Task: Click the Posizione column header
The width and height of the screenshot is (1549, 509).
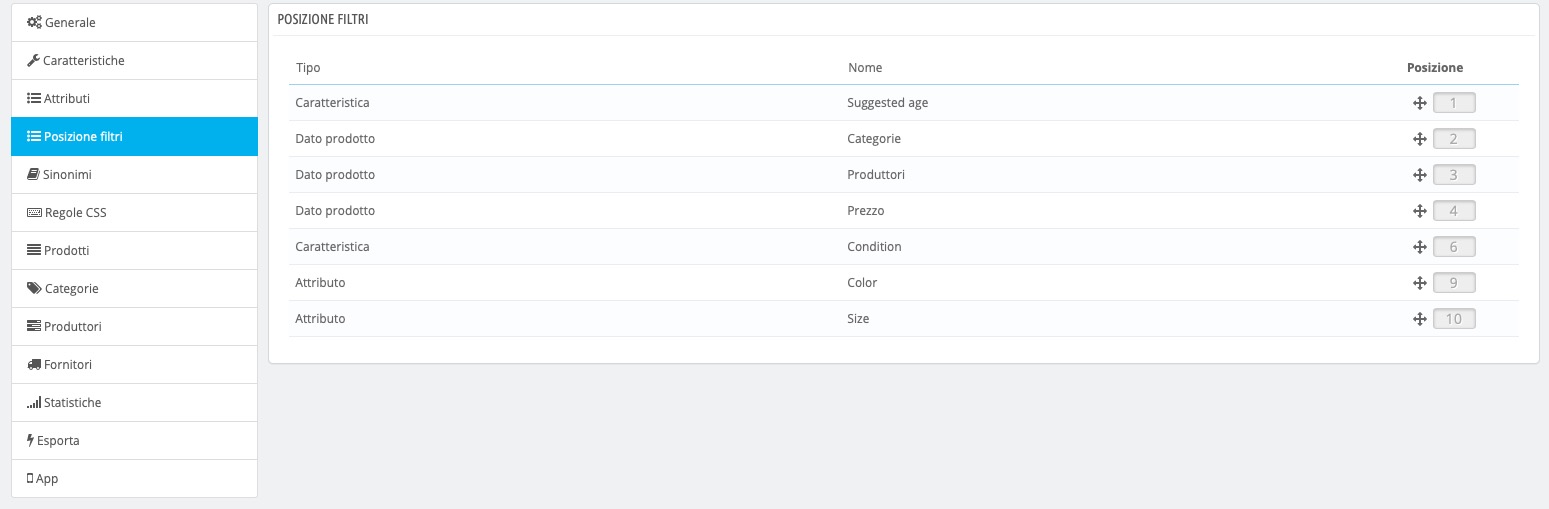Action: pos(1435,68)
